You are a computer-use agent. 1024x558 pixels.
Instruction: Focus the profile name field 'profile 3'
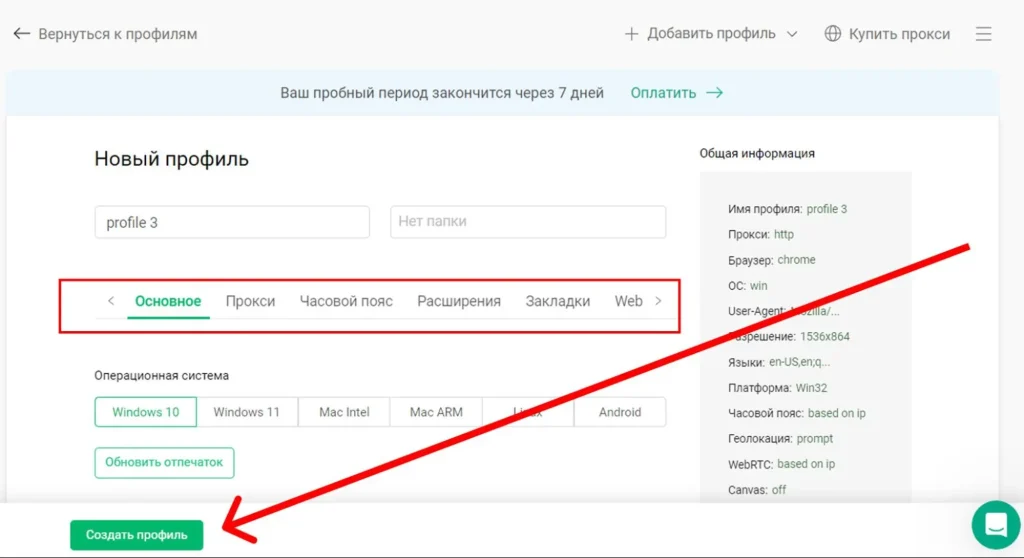[232, 222]
